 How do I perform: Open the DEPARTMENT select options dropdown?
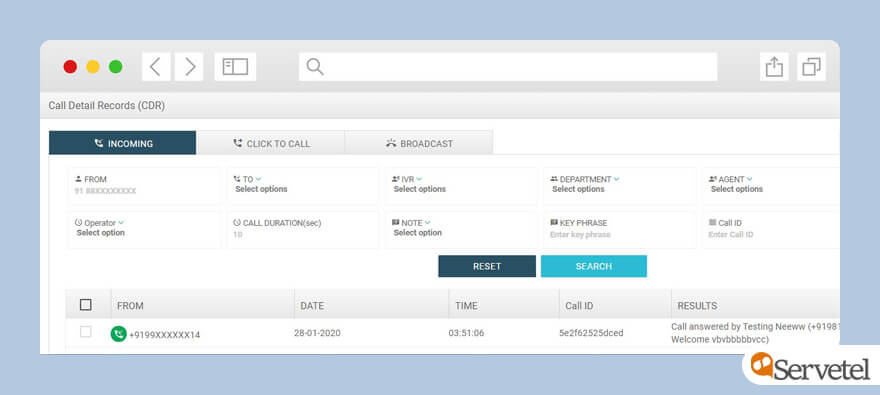(620, 186)
